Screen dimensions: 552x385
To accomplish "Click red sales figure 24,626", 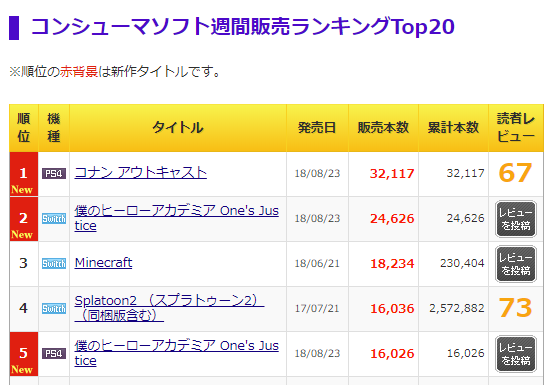I will pos(392,219).
